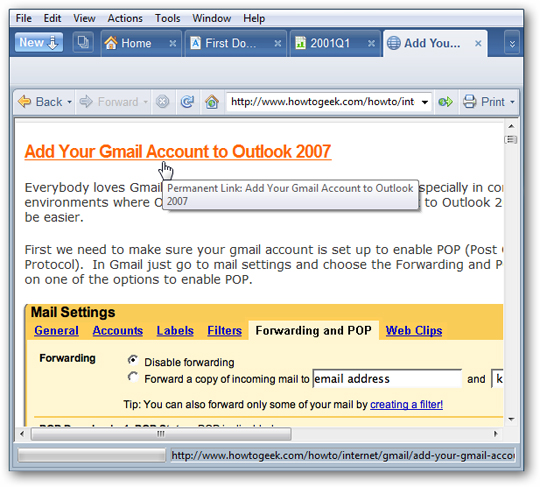
Task: Open the Back history dropdown arrow
Action: tap(69, 102)
